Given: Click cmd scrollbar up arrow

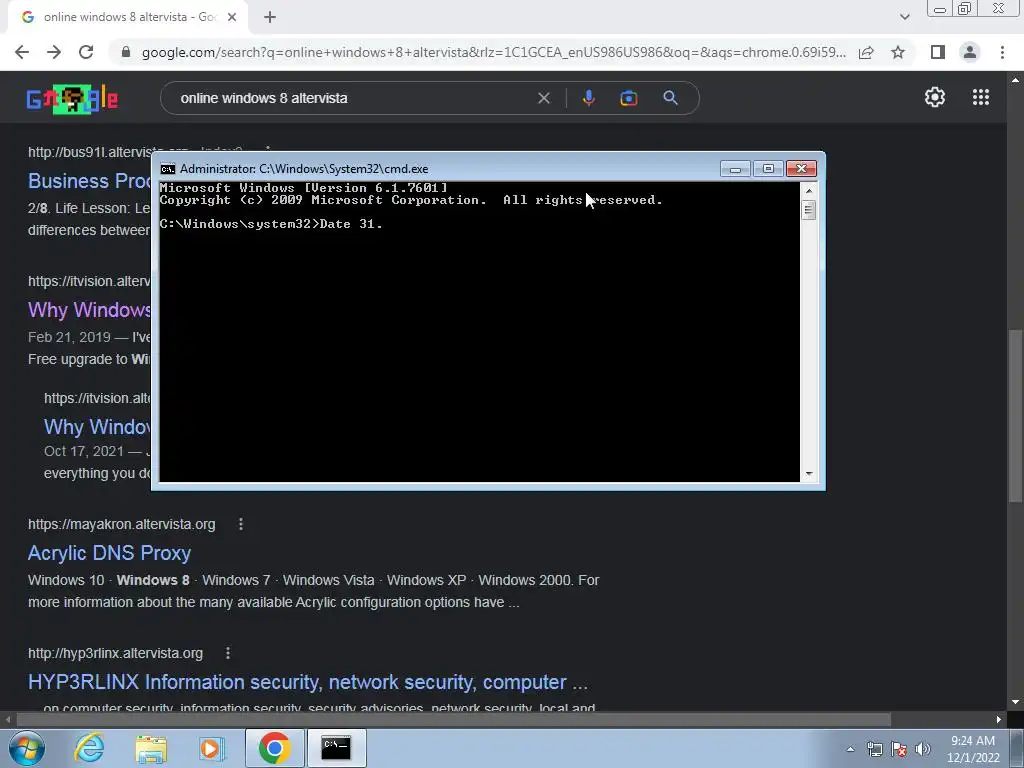Looking at the screenshot, I should tap(808, 191).
